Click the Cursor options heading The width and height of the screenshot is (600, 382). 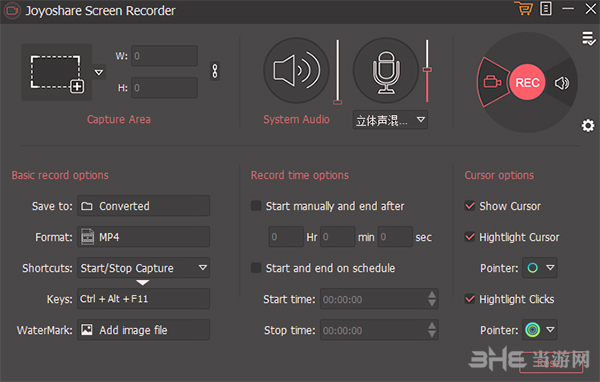click(499, 175)
